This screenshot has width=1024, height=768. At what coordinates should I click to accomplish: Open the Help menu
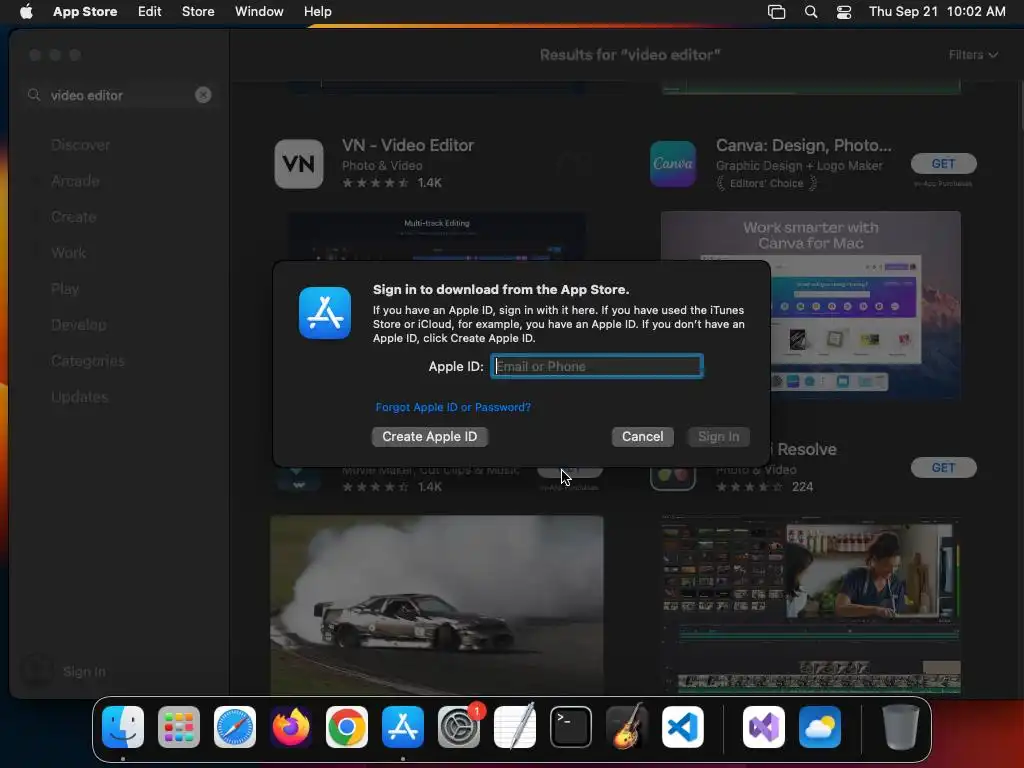(x=317, y=11)
